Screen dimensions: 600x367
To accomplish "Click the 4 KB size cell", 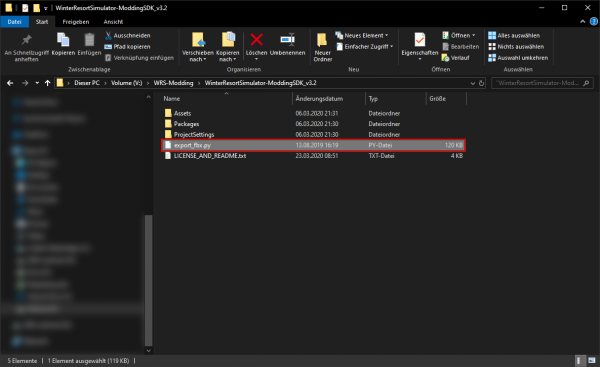I will [x=457, y=156].
